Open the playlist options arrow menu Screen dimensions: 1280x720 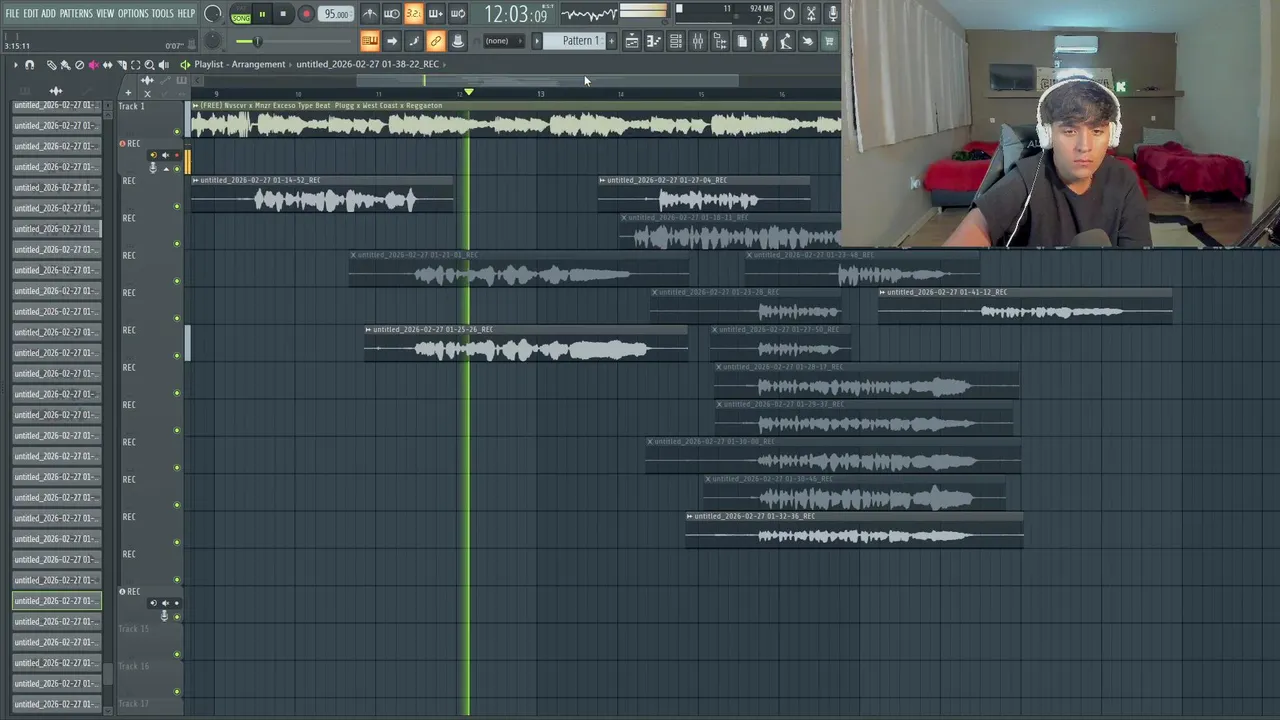(15, 65)
